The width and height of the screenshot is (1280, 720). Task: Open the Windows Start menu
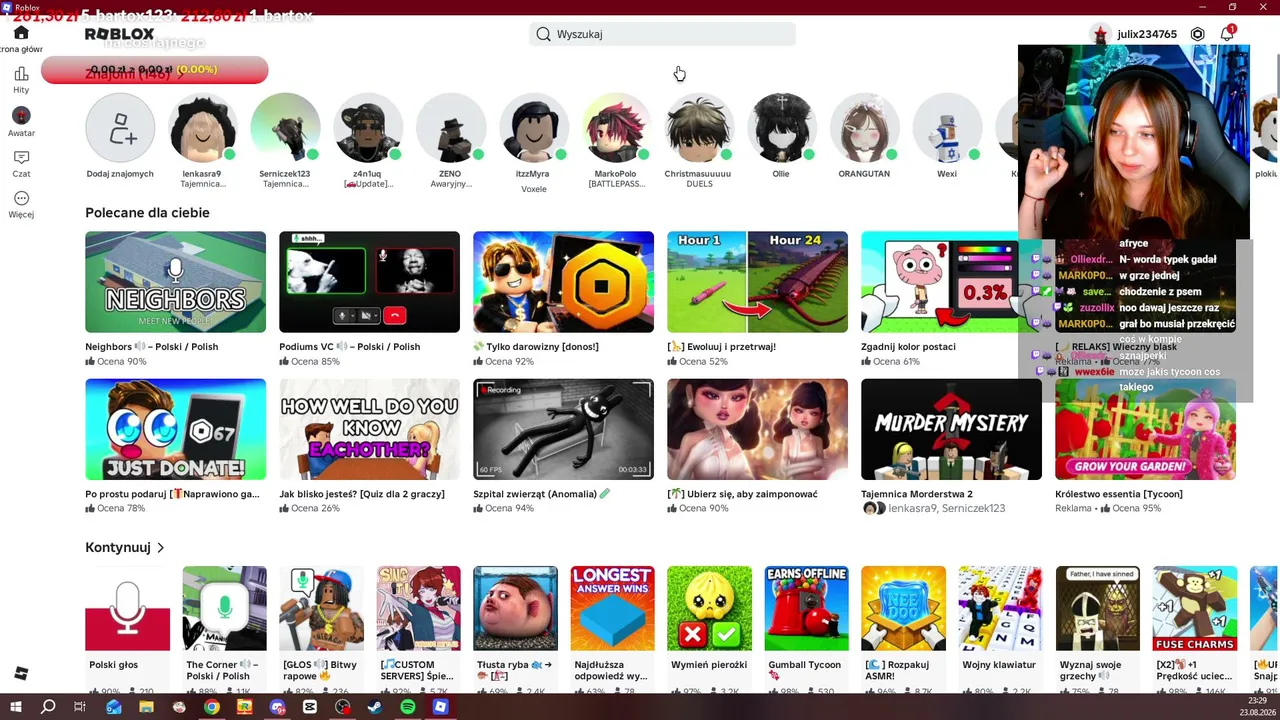pyautogui.click(x=16, y=707)
